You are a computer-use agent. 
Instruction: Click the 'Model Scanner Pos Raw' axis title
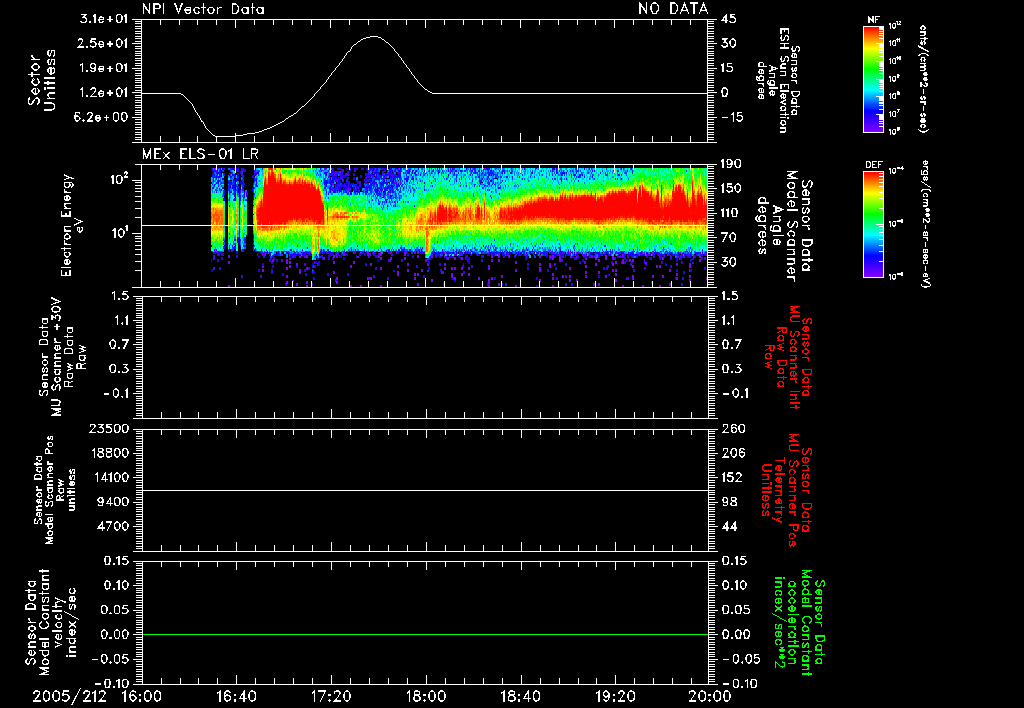[55, 490]
